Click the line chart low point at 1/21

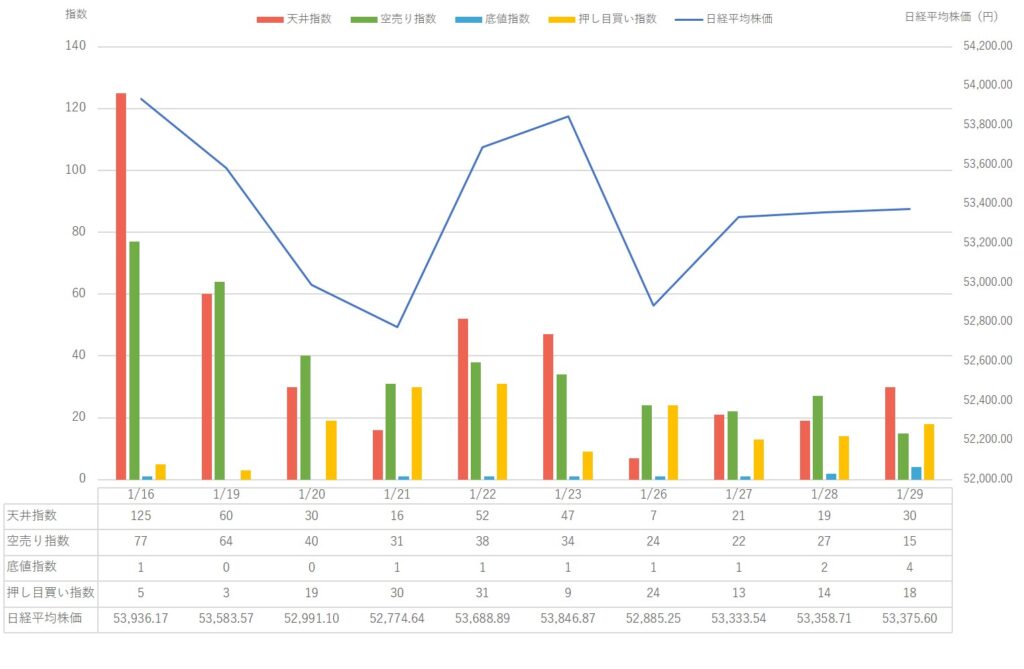click(397, 327)
